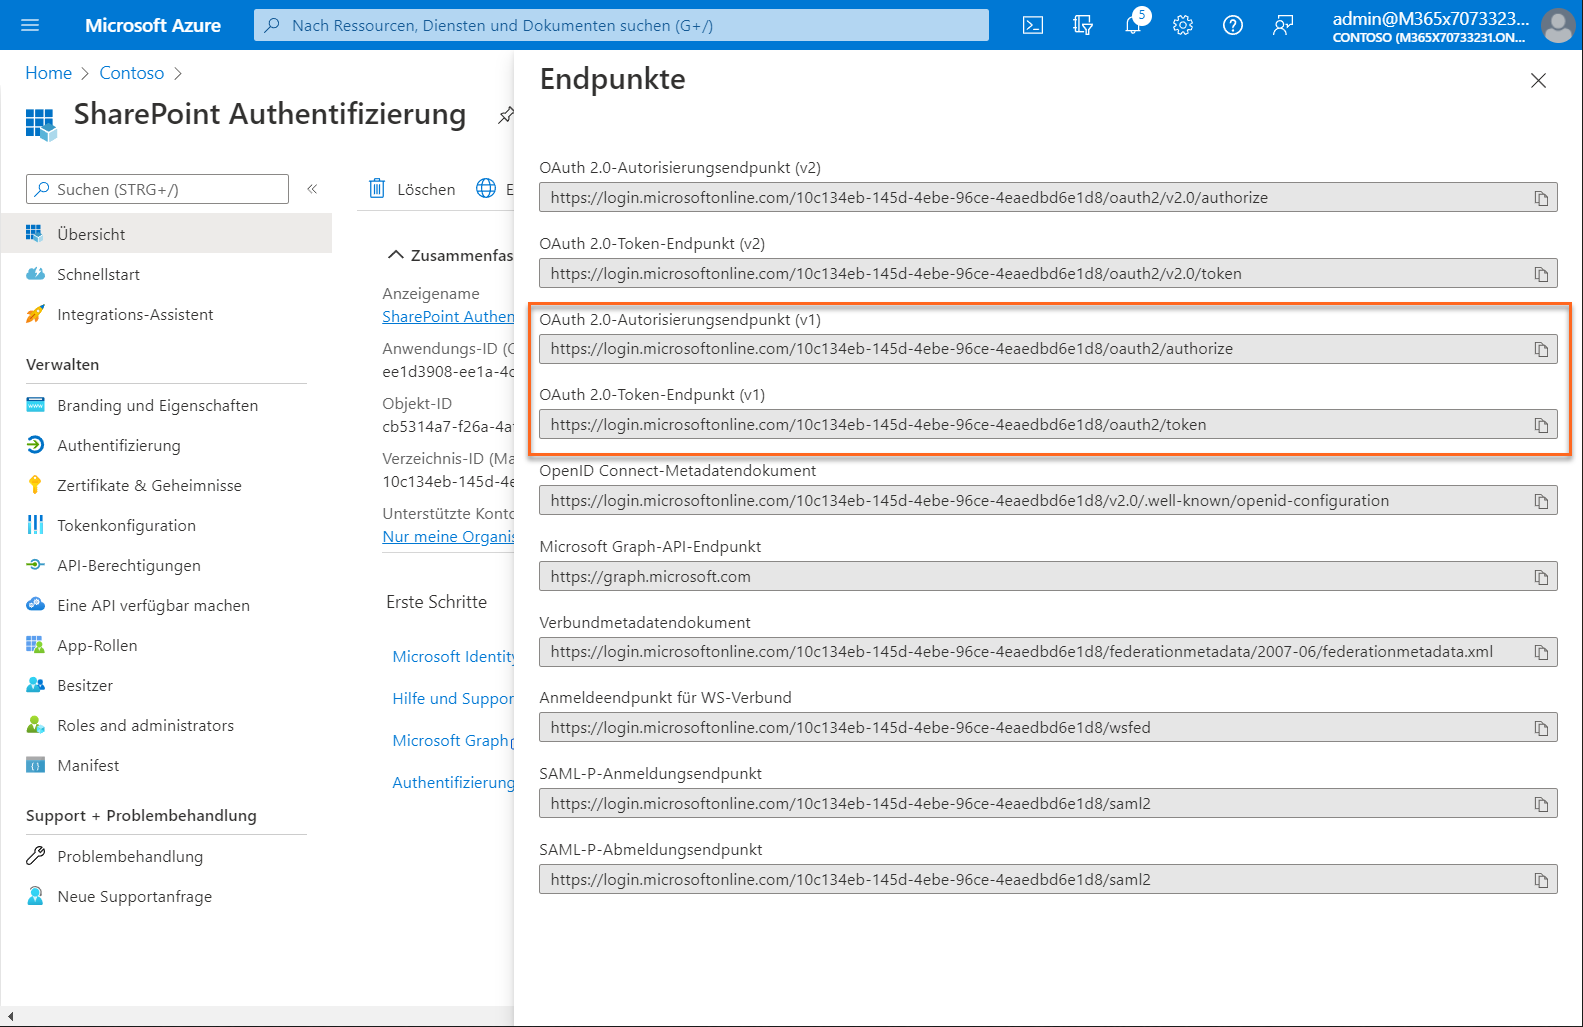Click the sidebar search box Suchen (STRG+/)
The width and height of the screenshot is (1583, 1027).
[157, 189]
